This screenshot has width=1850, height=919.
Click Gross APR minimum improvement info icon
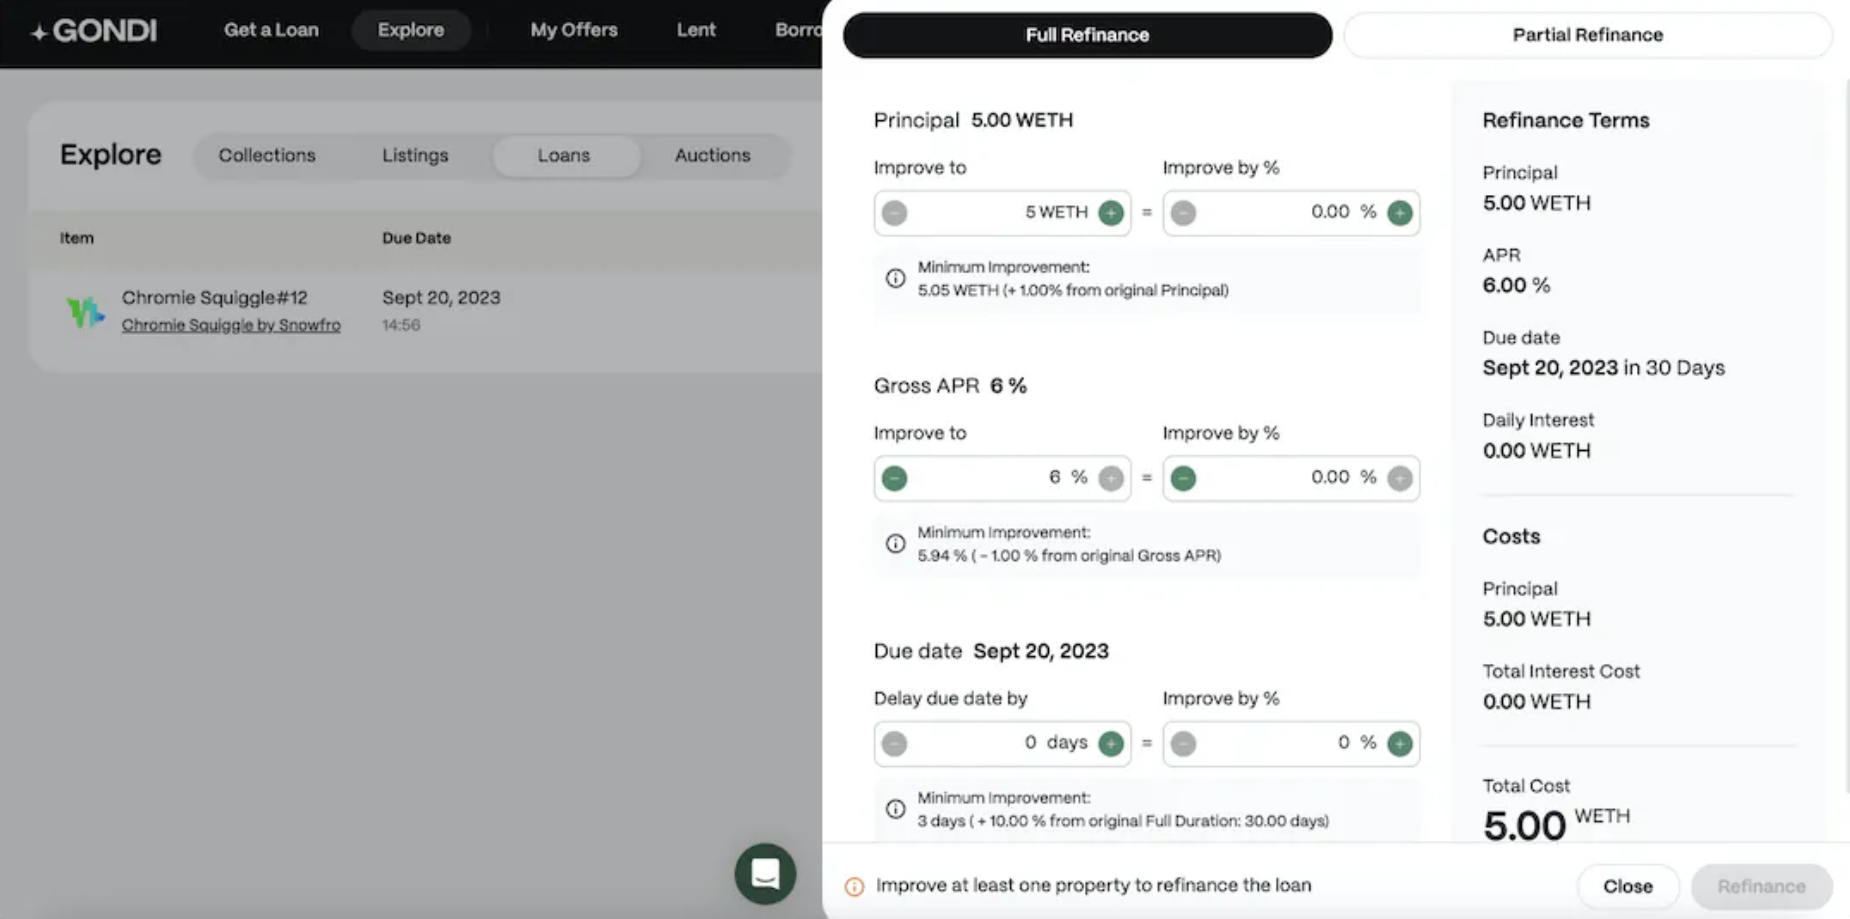[x=895, y=543]
